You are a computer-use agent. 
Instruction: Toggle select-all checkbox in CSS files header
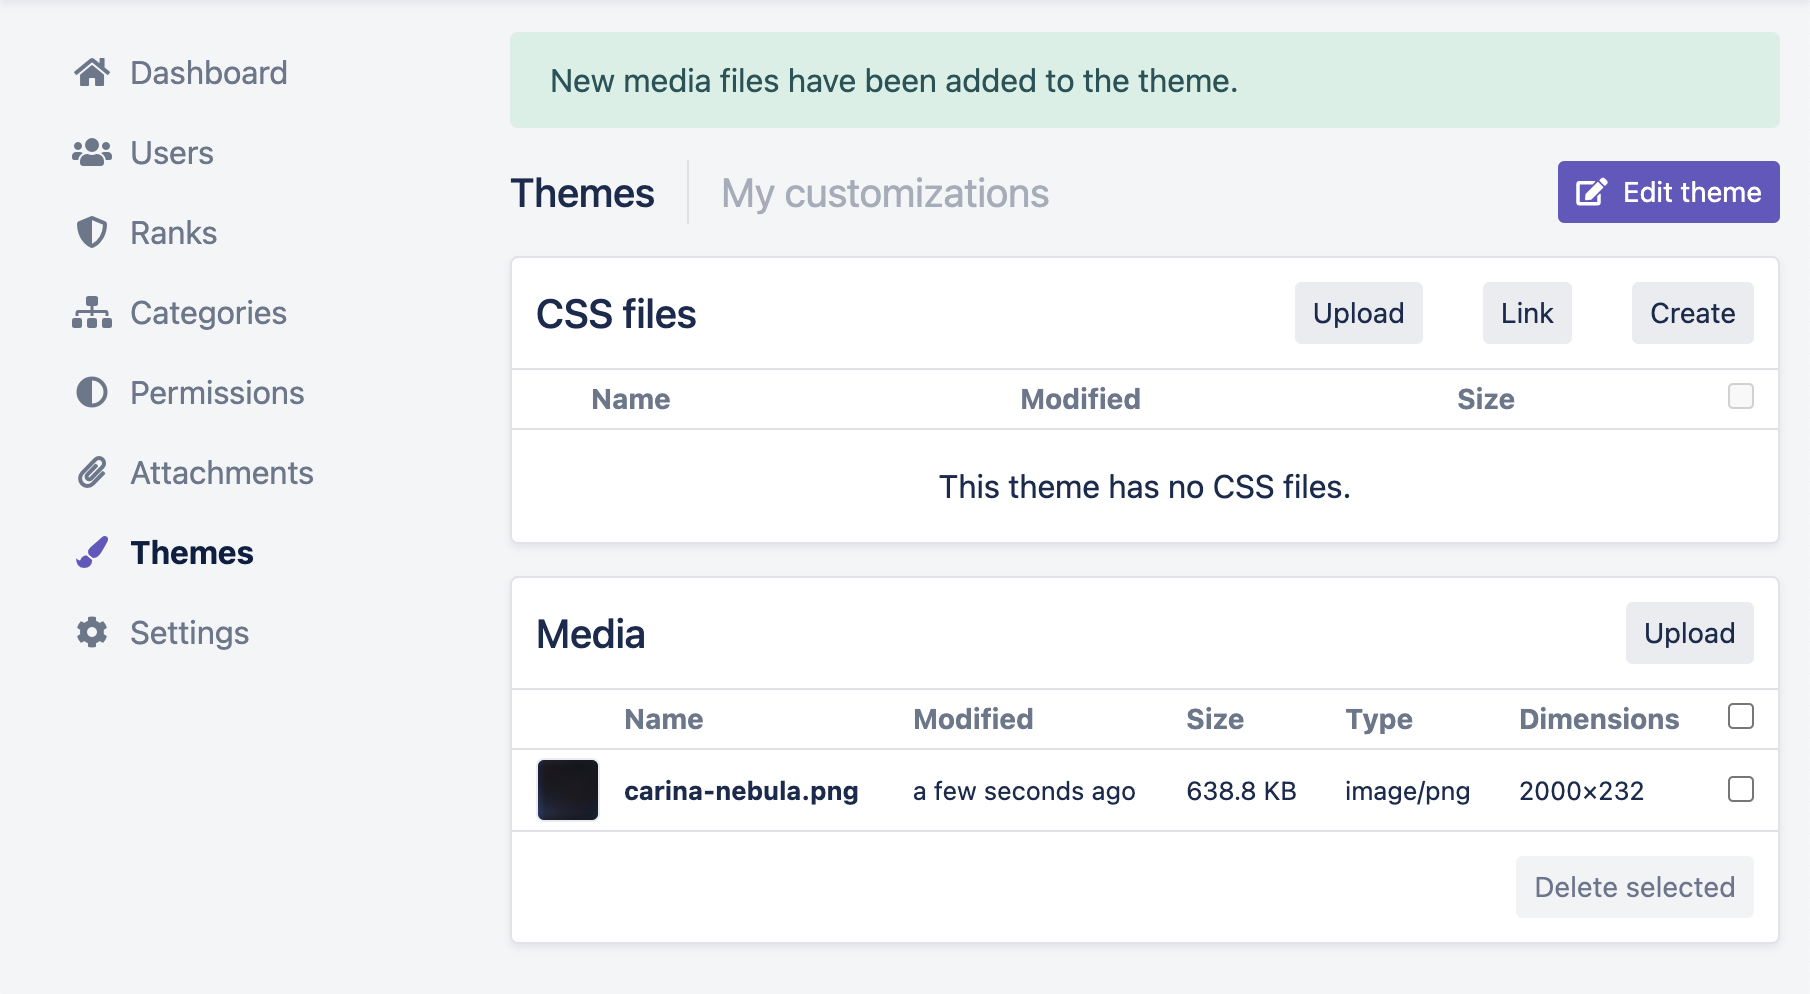[x=1740, y=397]
